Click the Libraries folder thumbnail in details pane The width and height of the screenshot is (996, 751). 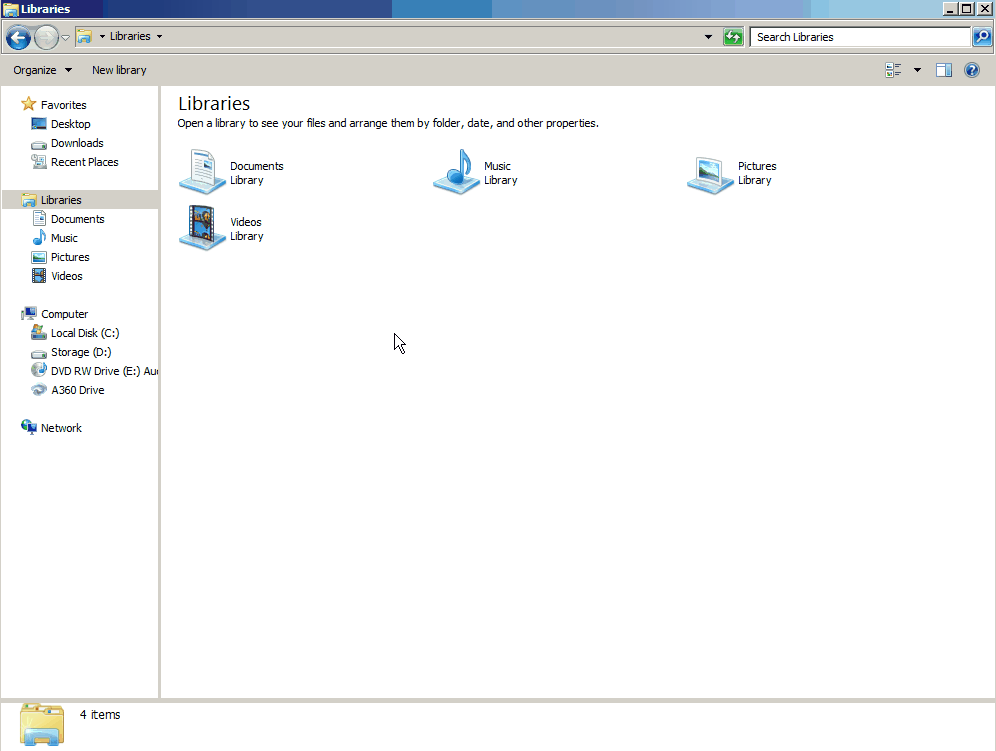click(x=42, y=724)
